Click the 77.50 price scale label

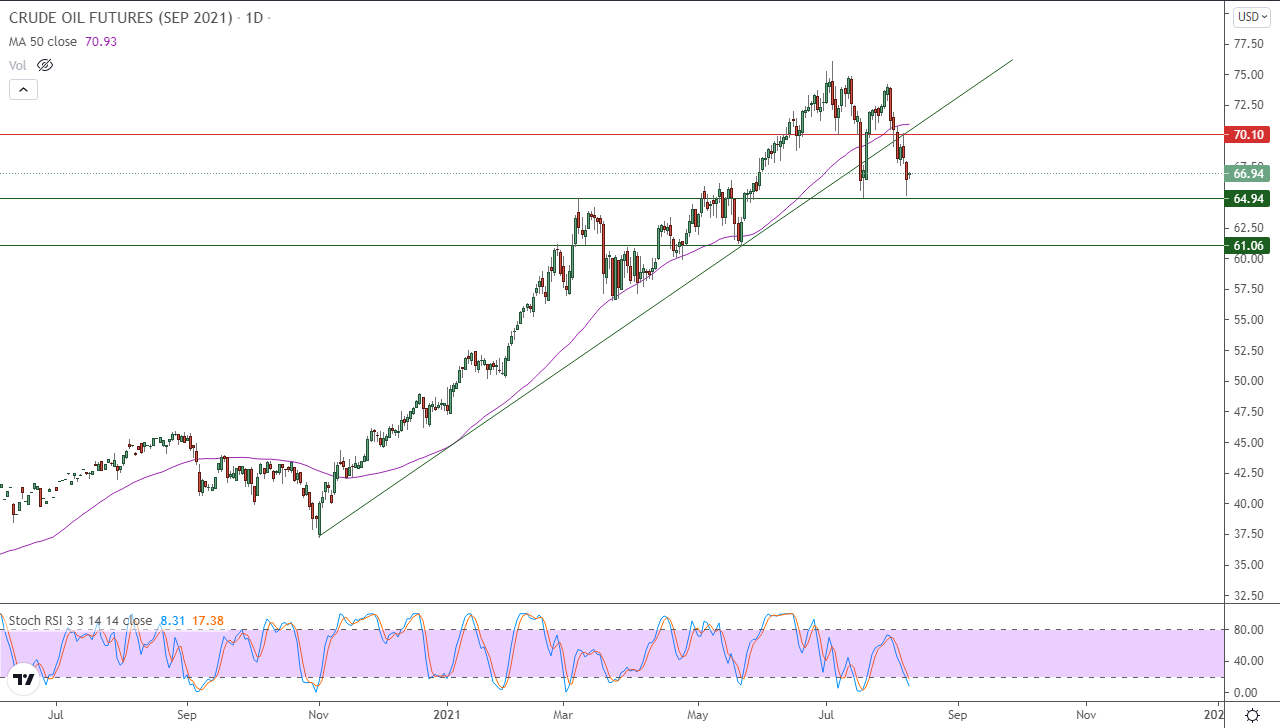pos(1248,44)
